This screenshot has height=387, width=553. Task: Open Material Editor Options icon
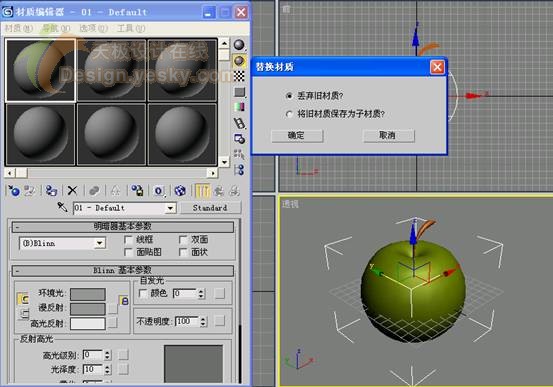pyautogui.click(x=239, y=139)
